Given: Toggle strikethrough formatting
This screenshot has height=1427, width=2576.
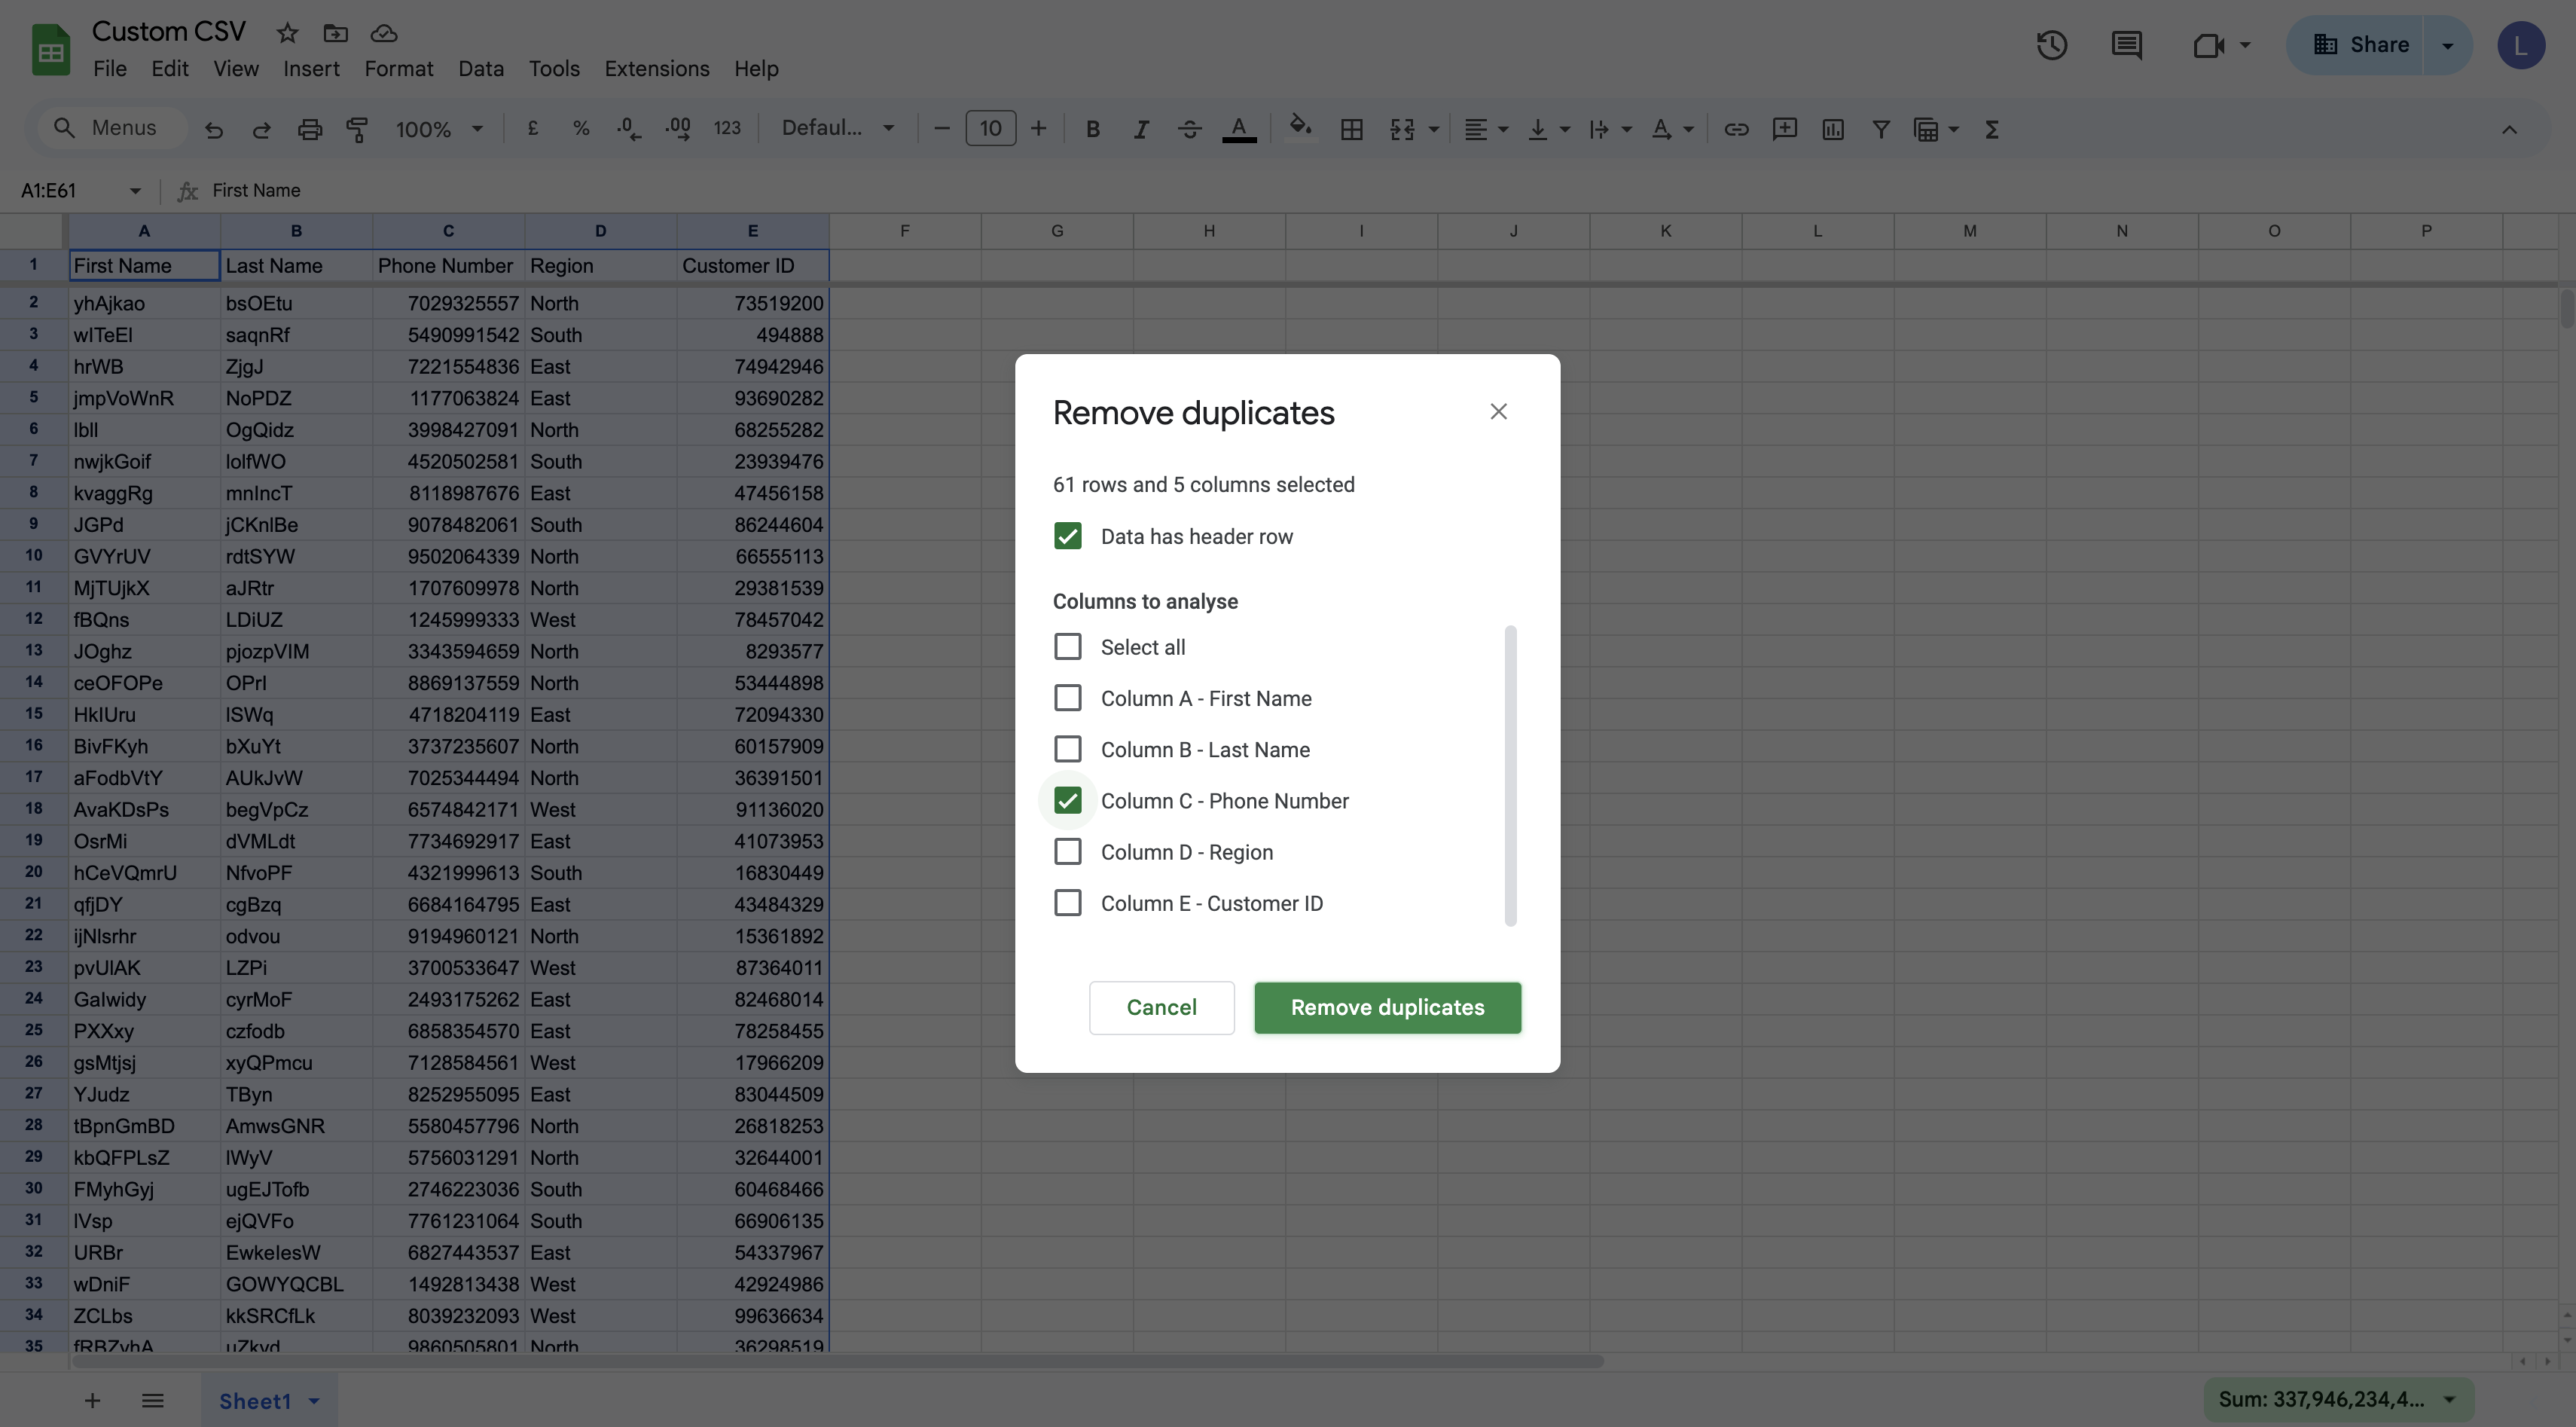Looking at the screenshot, I should pyautogui.click(x=1189, y=129).
